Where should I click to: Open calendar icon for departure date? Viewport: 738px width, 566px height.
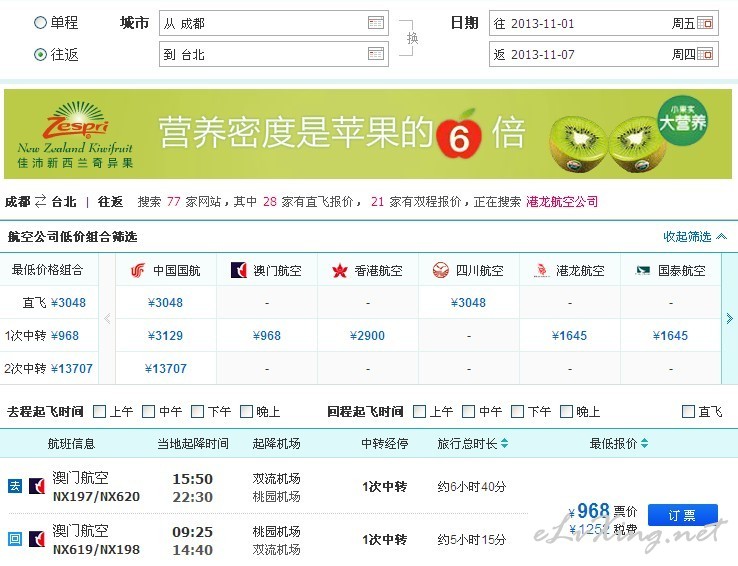[705, 23]
